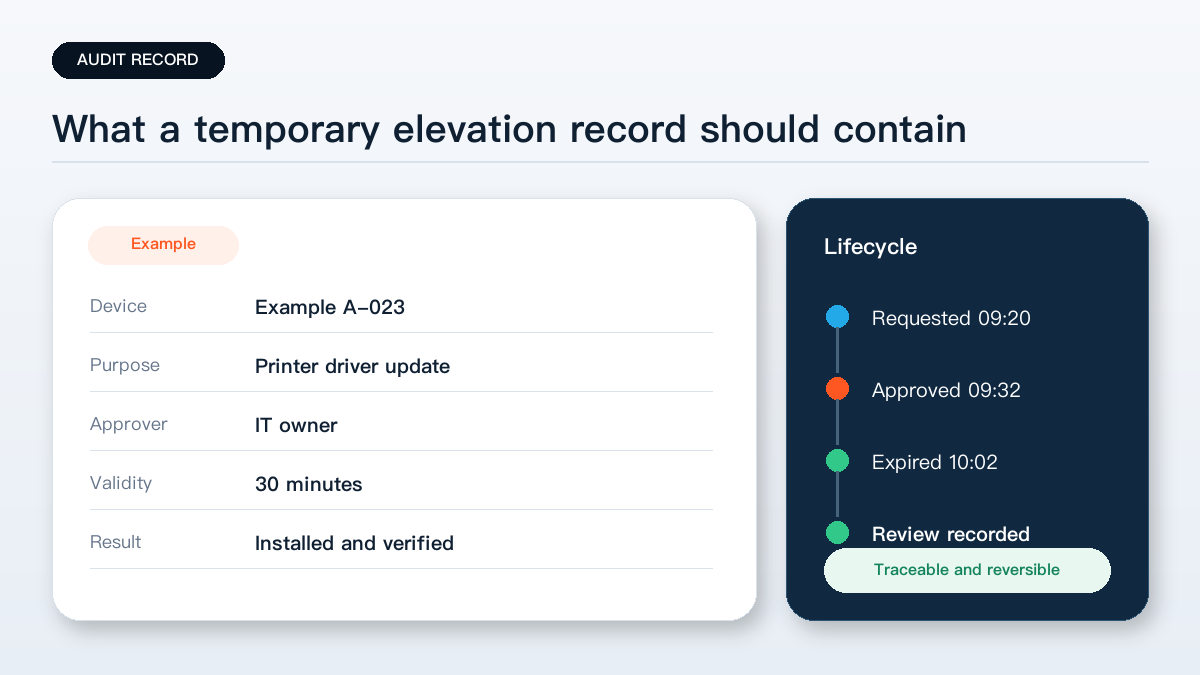Select the AUDIT RECORD badge
The width and height of the screenshot is (1200, 675).
click(x=138, y=60)
